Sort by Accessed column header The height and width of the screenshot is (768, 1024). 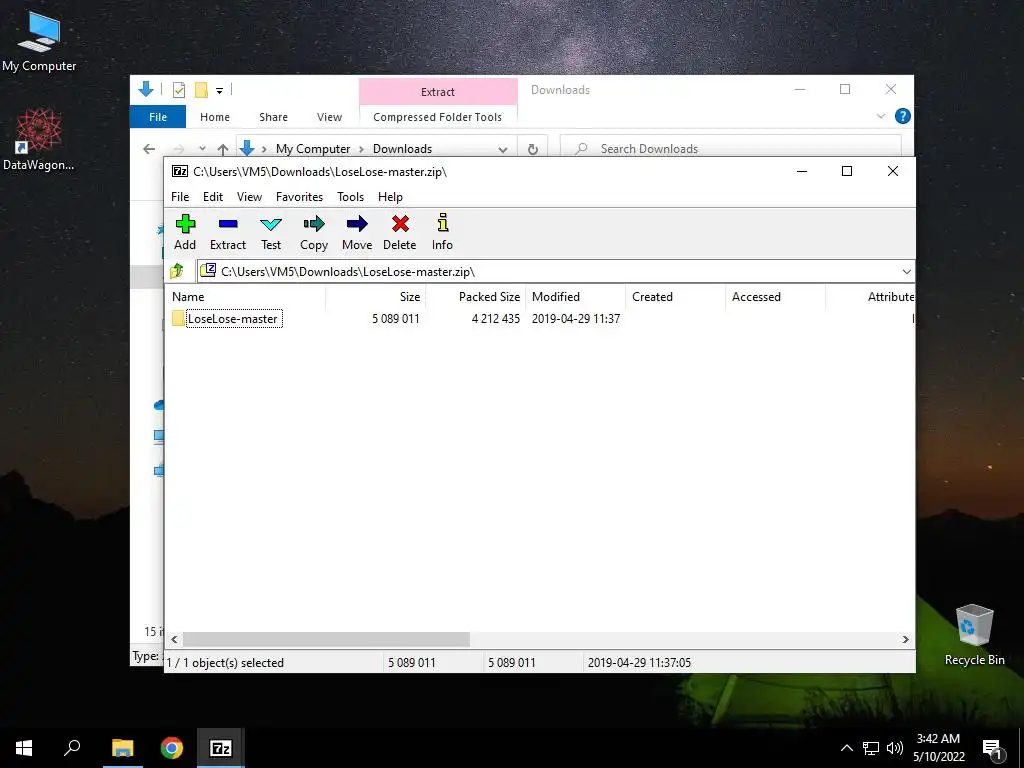[x=775, y=296]
